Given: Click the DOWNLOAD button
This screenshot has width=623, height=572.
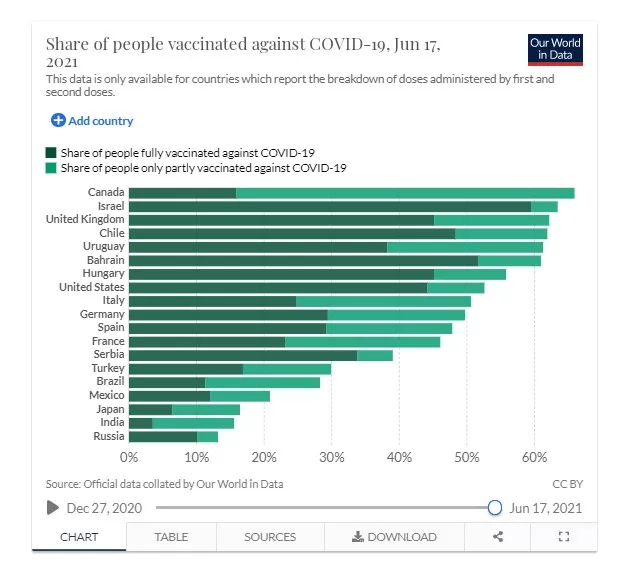Looking at the screenshot, I should pyautogui.click(x=394, y=537).
